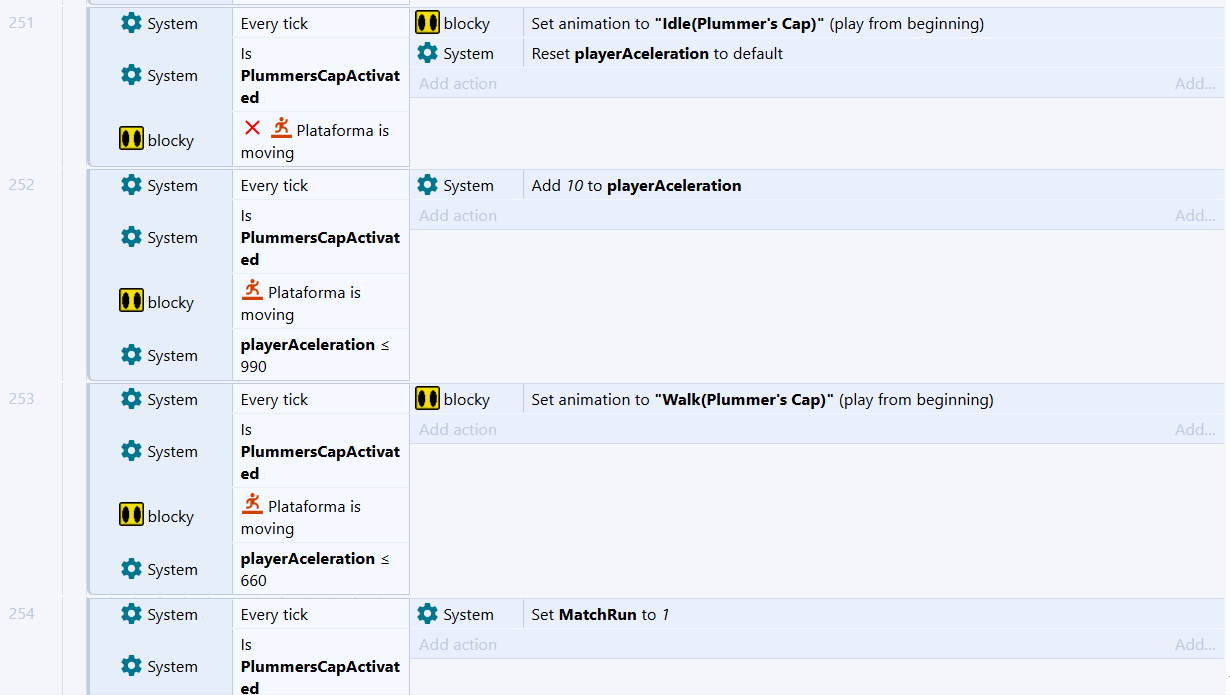Select "Set animation to Idle(Plummer's Cap)" action

(x=757, y=24)
